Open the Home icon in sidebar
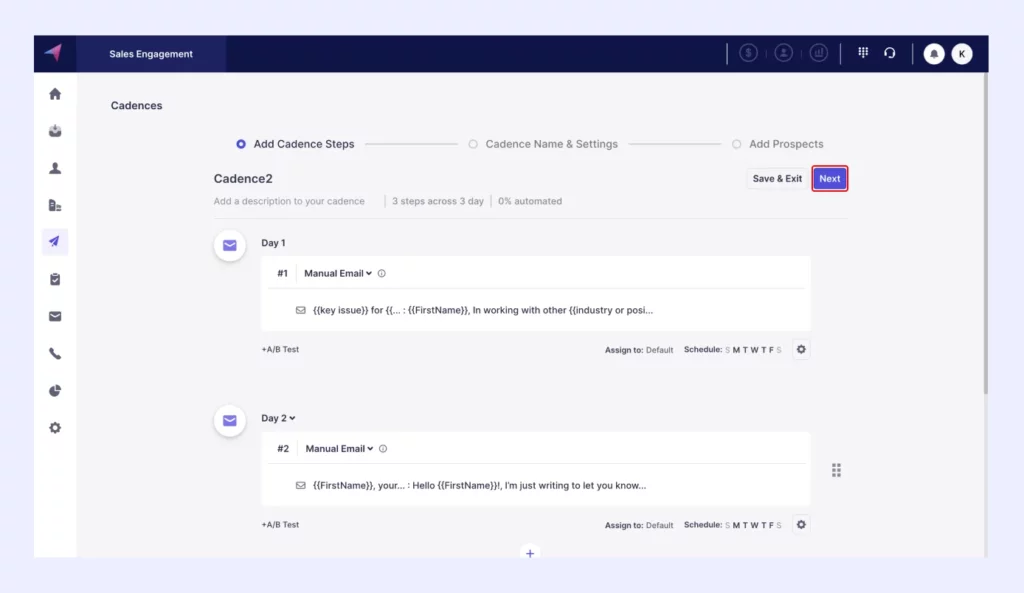 55,94
